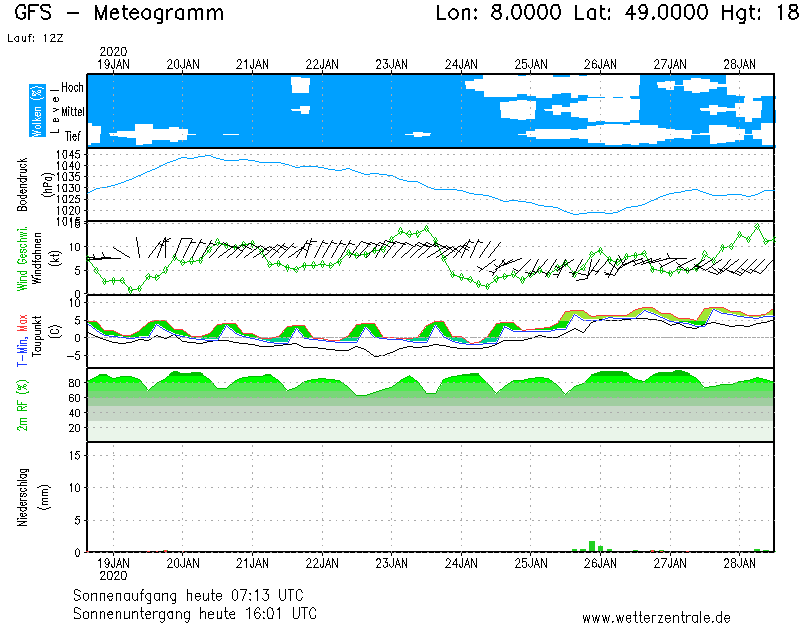This screenshot has width=800, height=625.
Task: Click the green Wind Geschwi. label
Action: (23, 256)
